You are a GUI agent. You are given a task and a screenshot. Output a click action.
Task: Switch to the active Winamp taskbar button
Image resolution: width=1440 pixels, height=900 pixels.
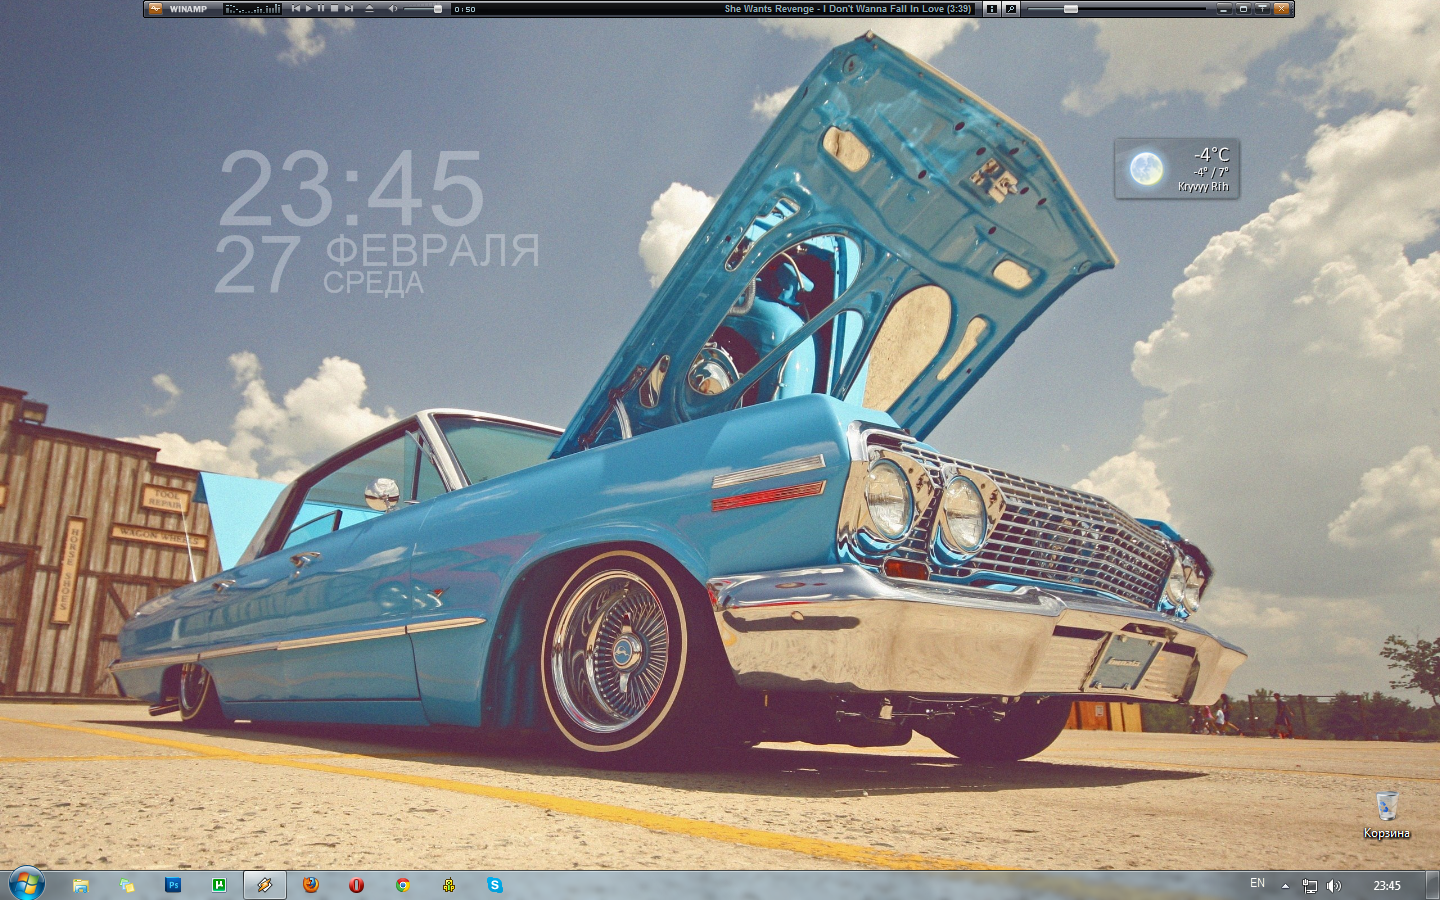coord(265,885)
